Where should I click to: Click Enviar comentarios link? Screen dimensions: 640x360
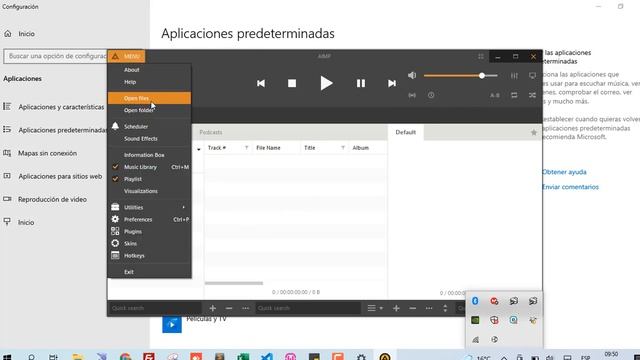570,187
